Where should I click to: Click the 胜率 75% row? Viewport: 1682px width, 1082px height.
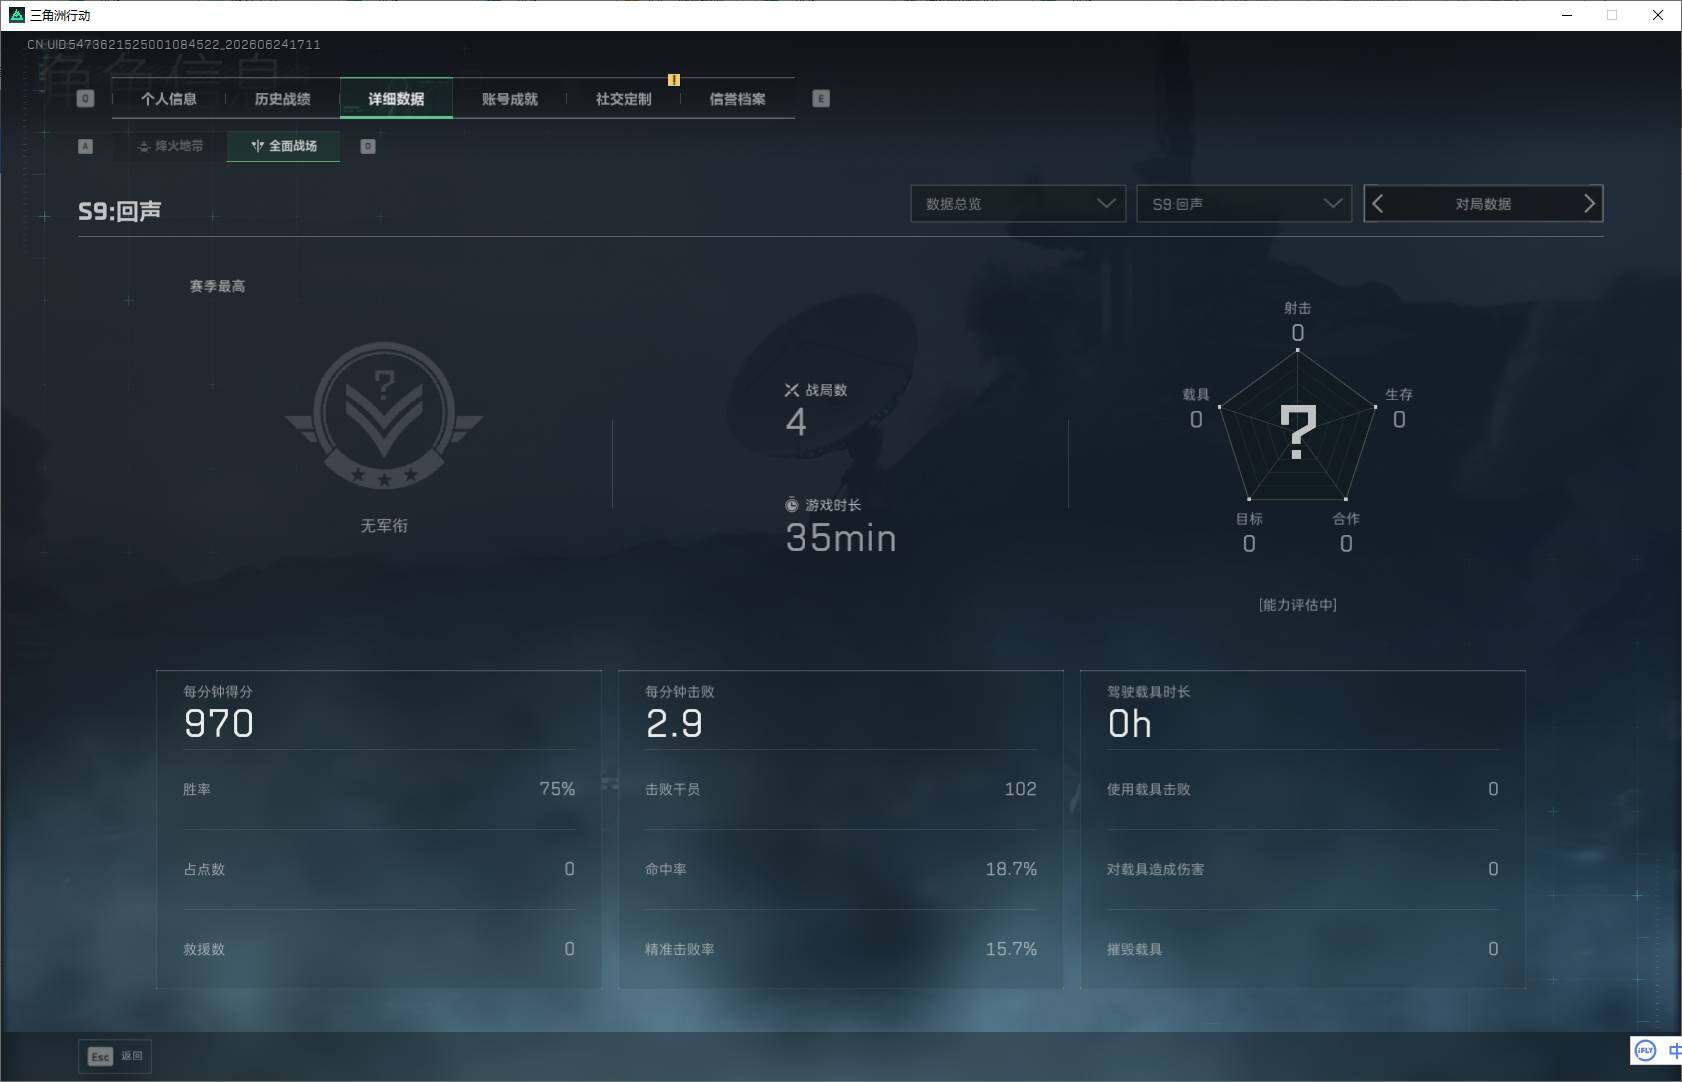379,789
